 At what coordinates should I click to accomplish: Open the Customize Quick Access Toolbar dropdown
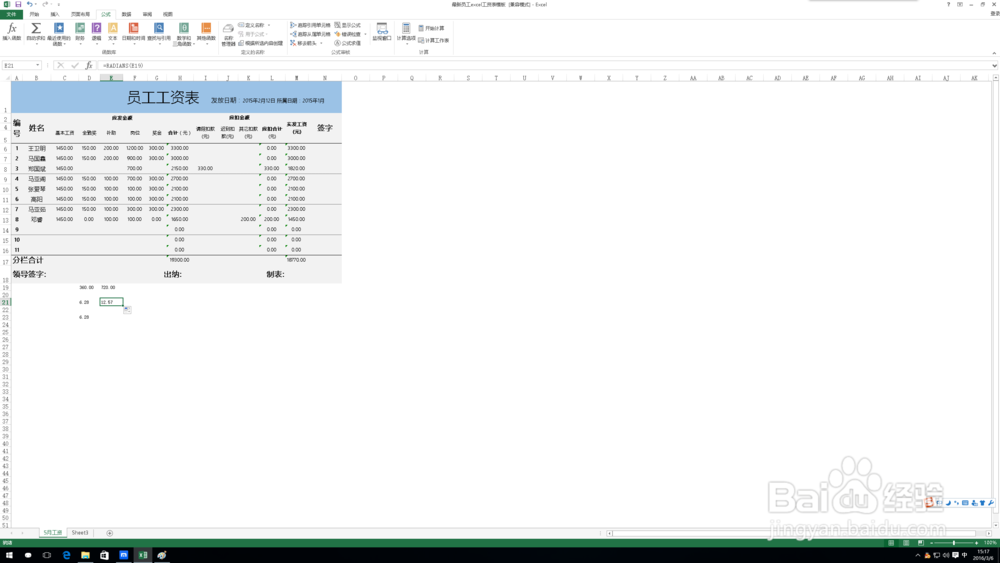(59, 4)
